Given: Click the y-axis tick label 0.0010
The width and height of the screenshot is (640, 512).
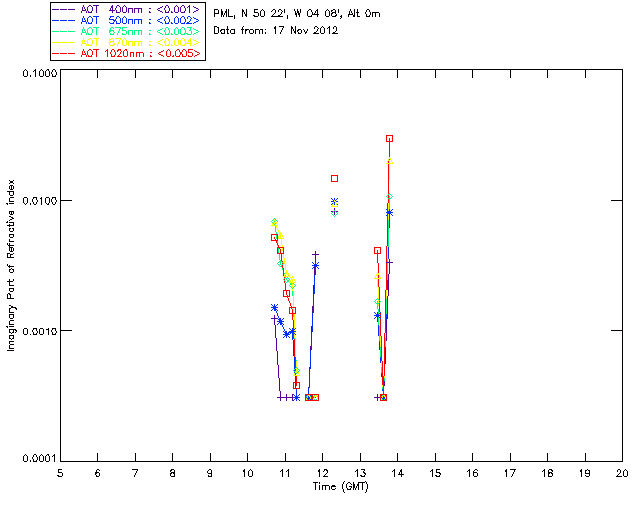Looking at the screenshot, I should [40, 330].
